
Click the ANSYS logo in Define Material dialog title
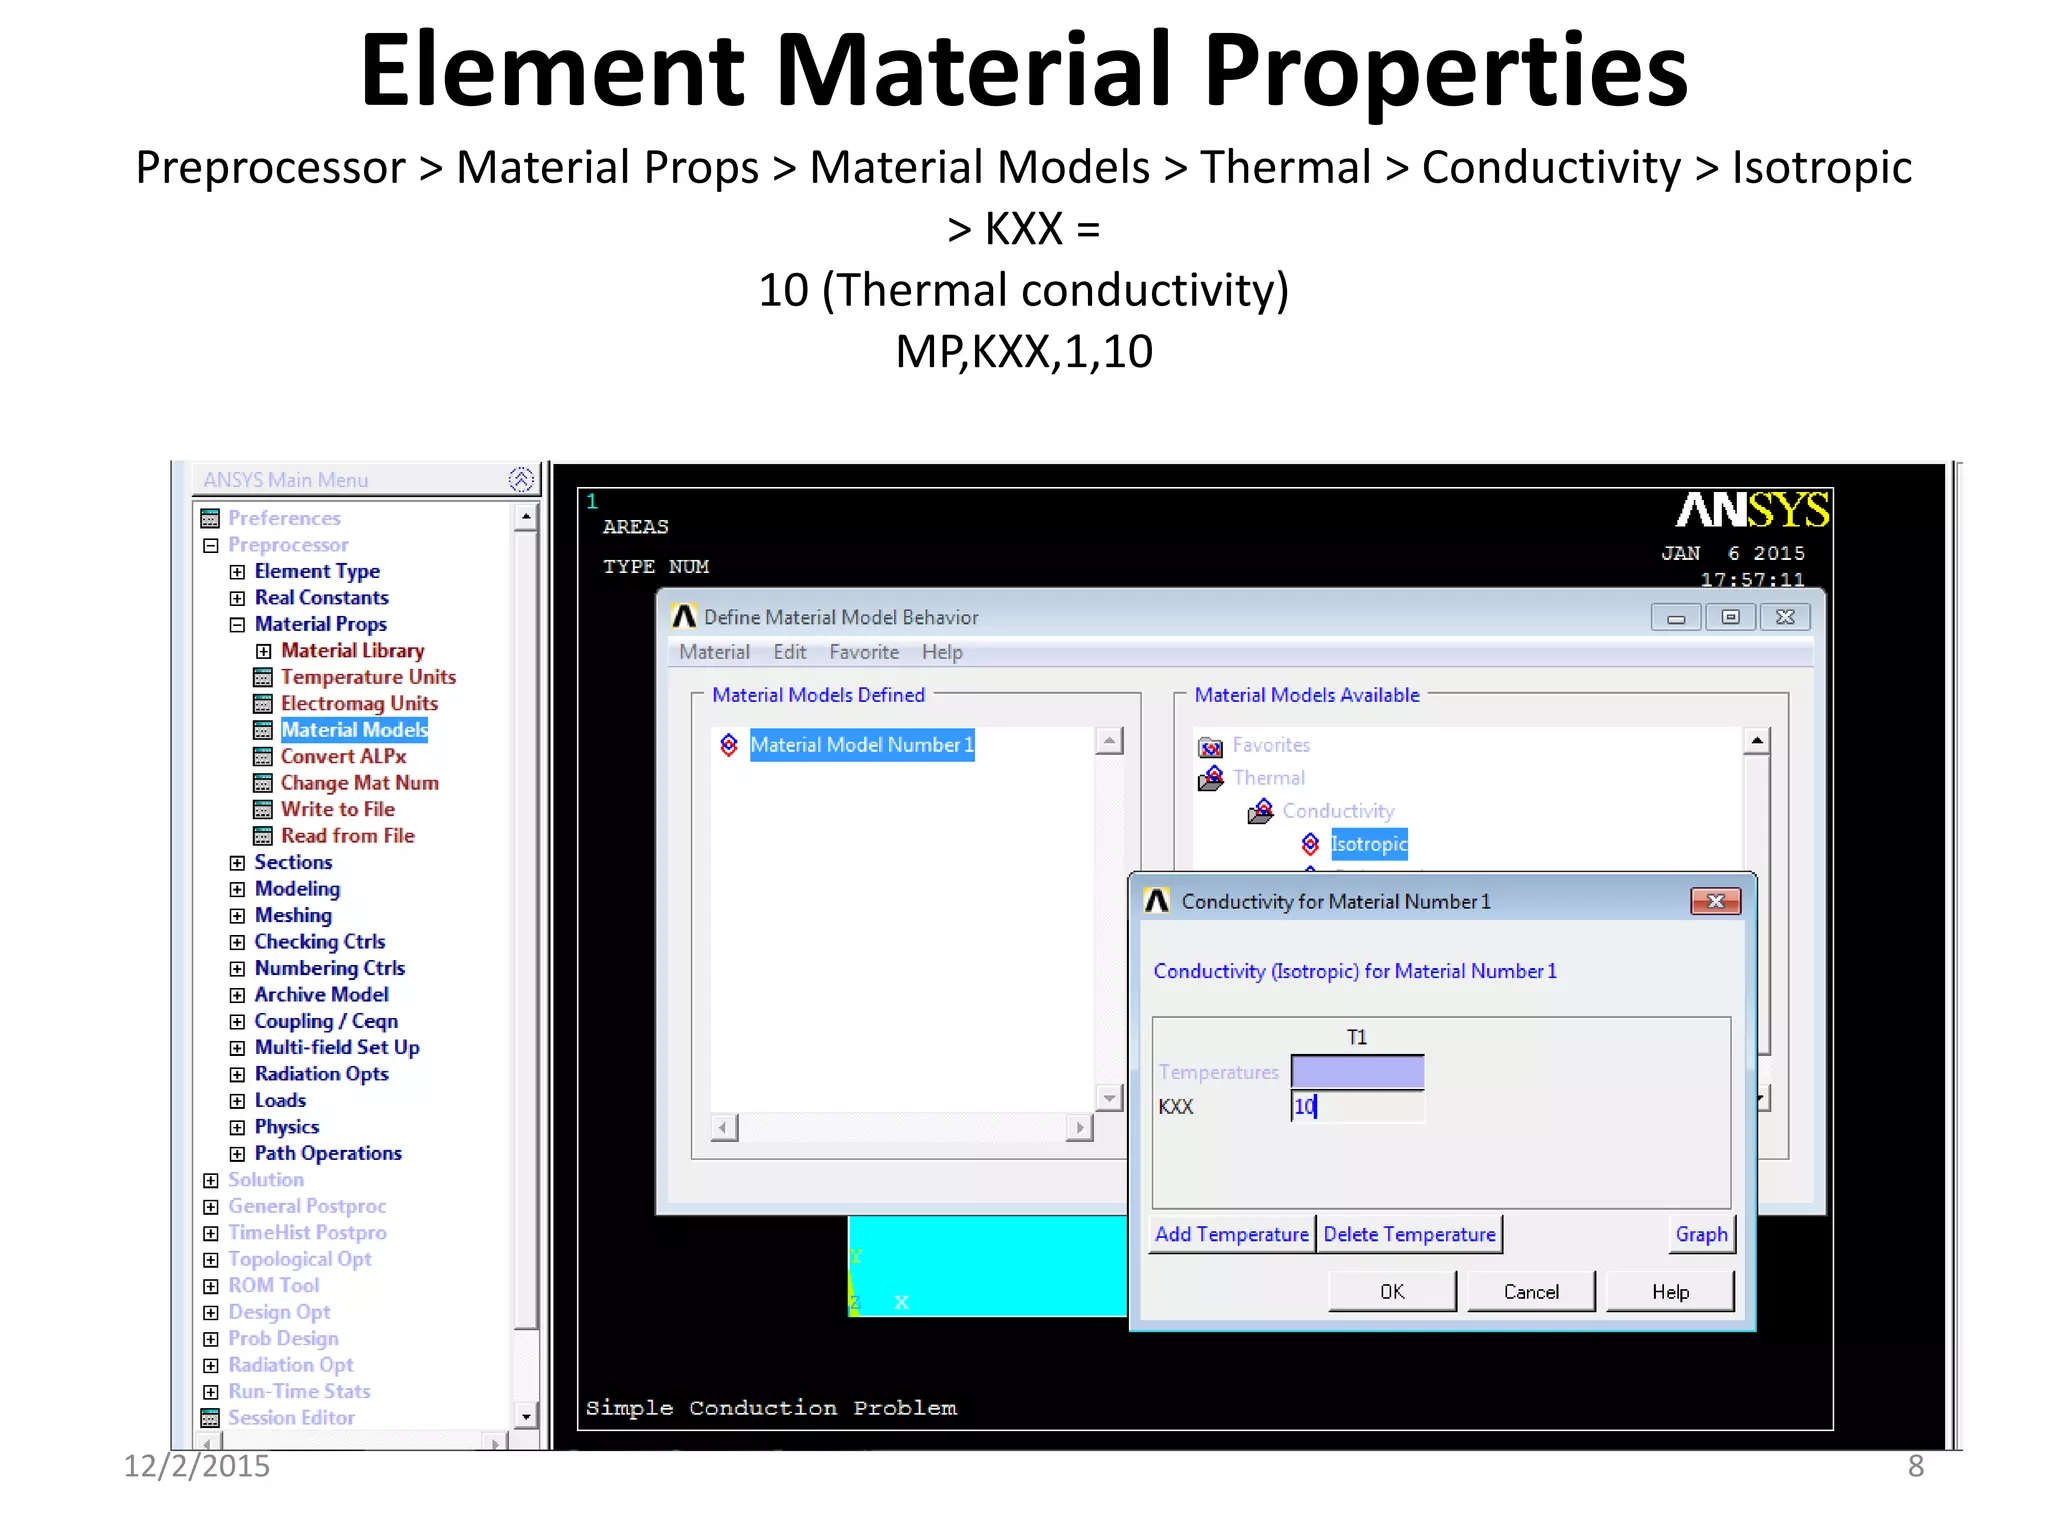tap(684, 616)
